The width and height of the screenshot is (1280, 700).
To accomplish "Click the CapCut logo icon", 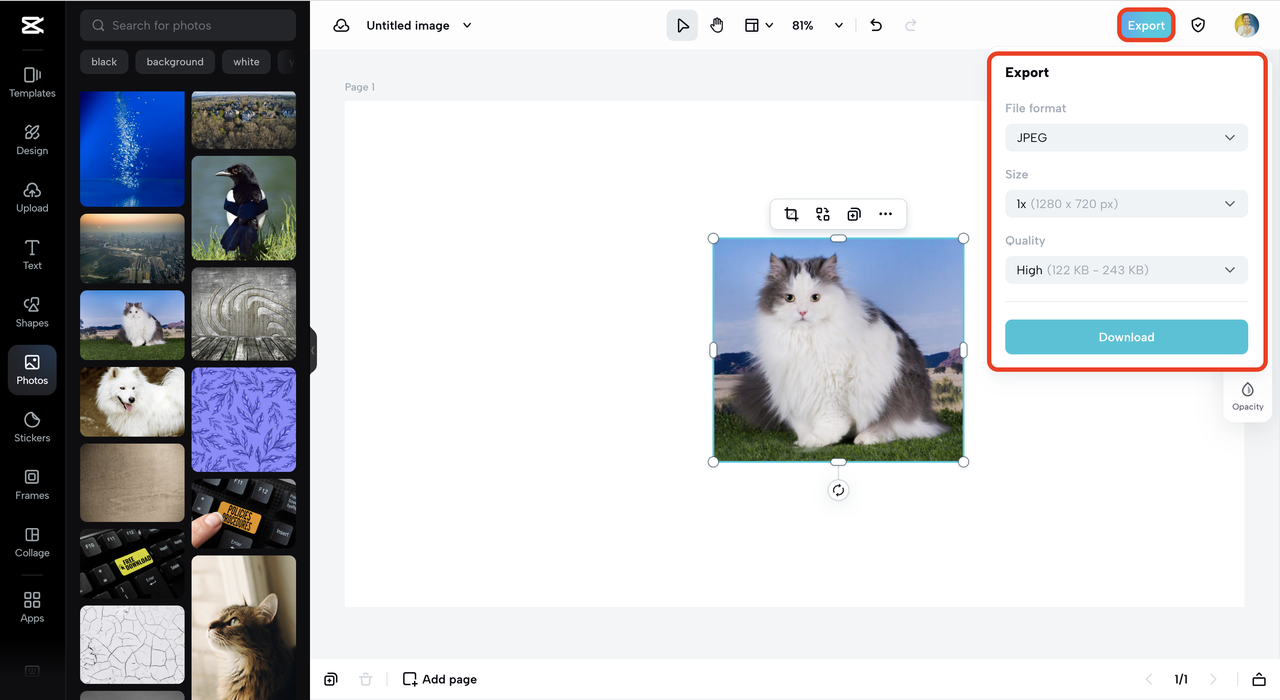I will [x=32, y=25].
